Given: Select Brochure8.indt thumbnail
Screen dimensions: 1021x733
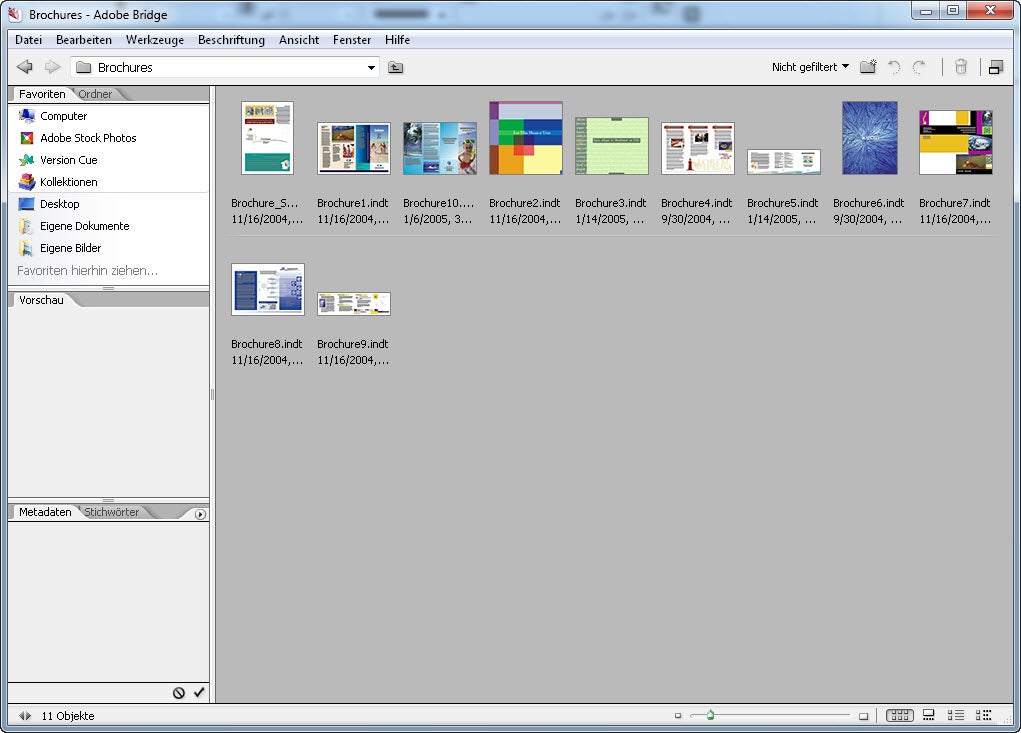Looking at the screenshot, I should [268, 290].
